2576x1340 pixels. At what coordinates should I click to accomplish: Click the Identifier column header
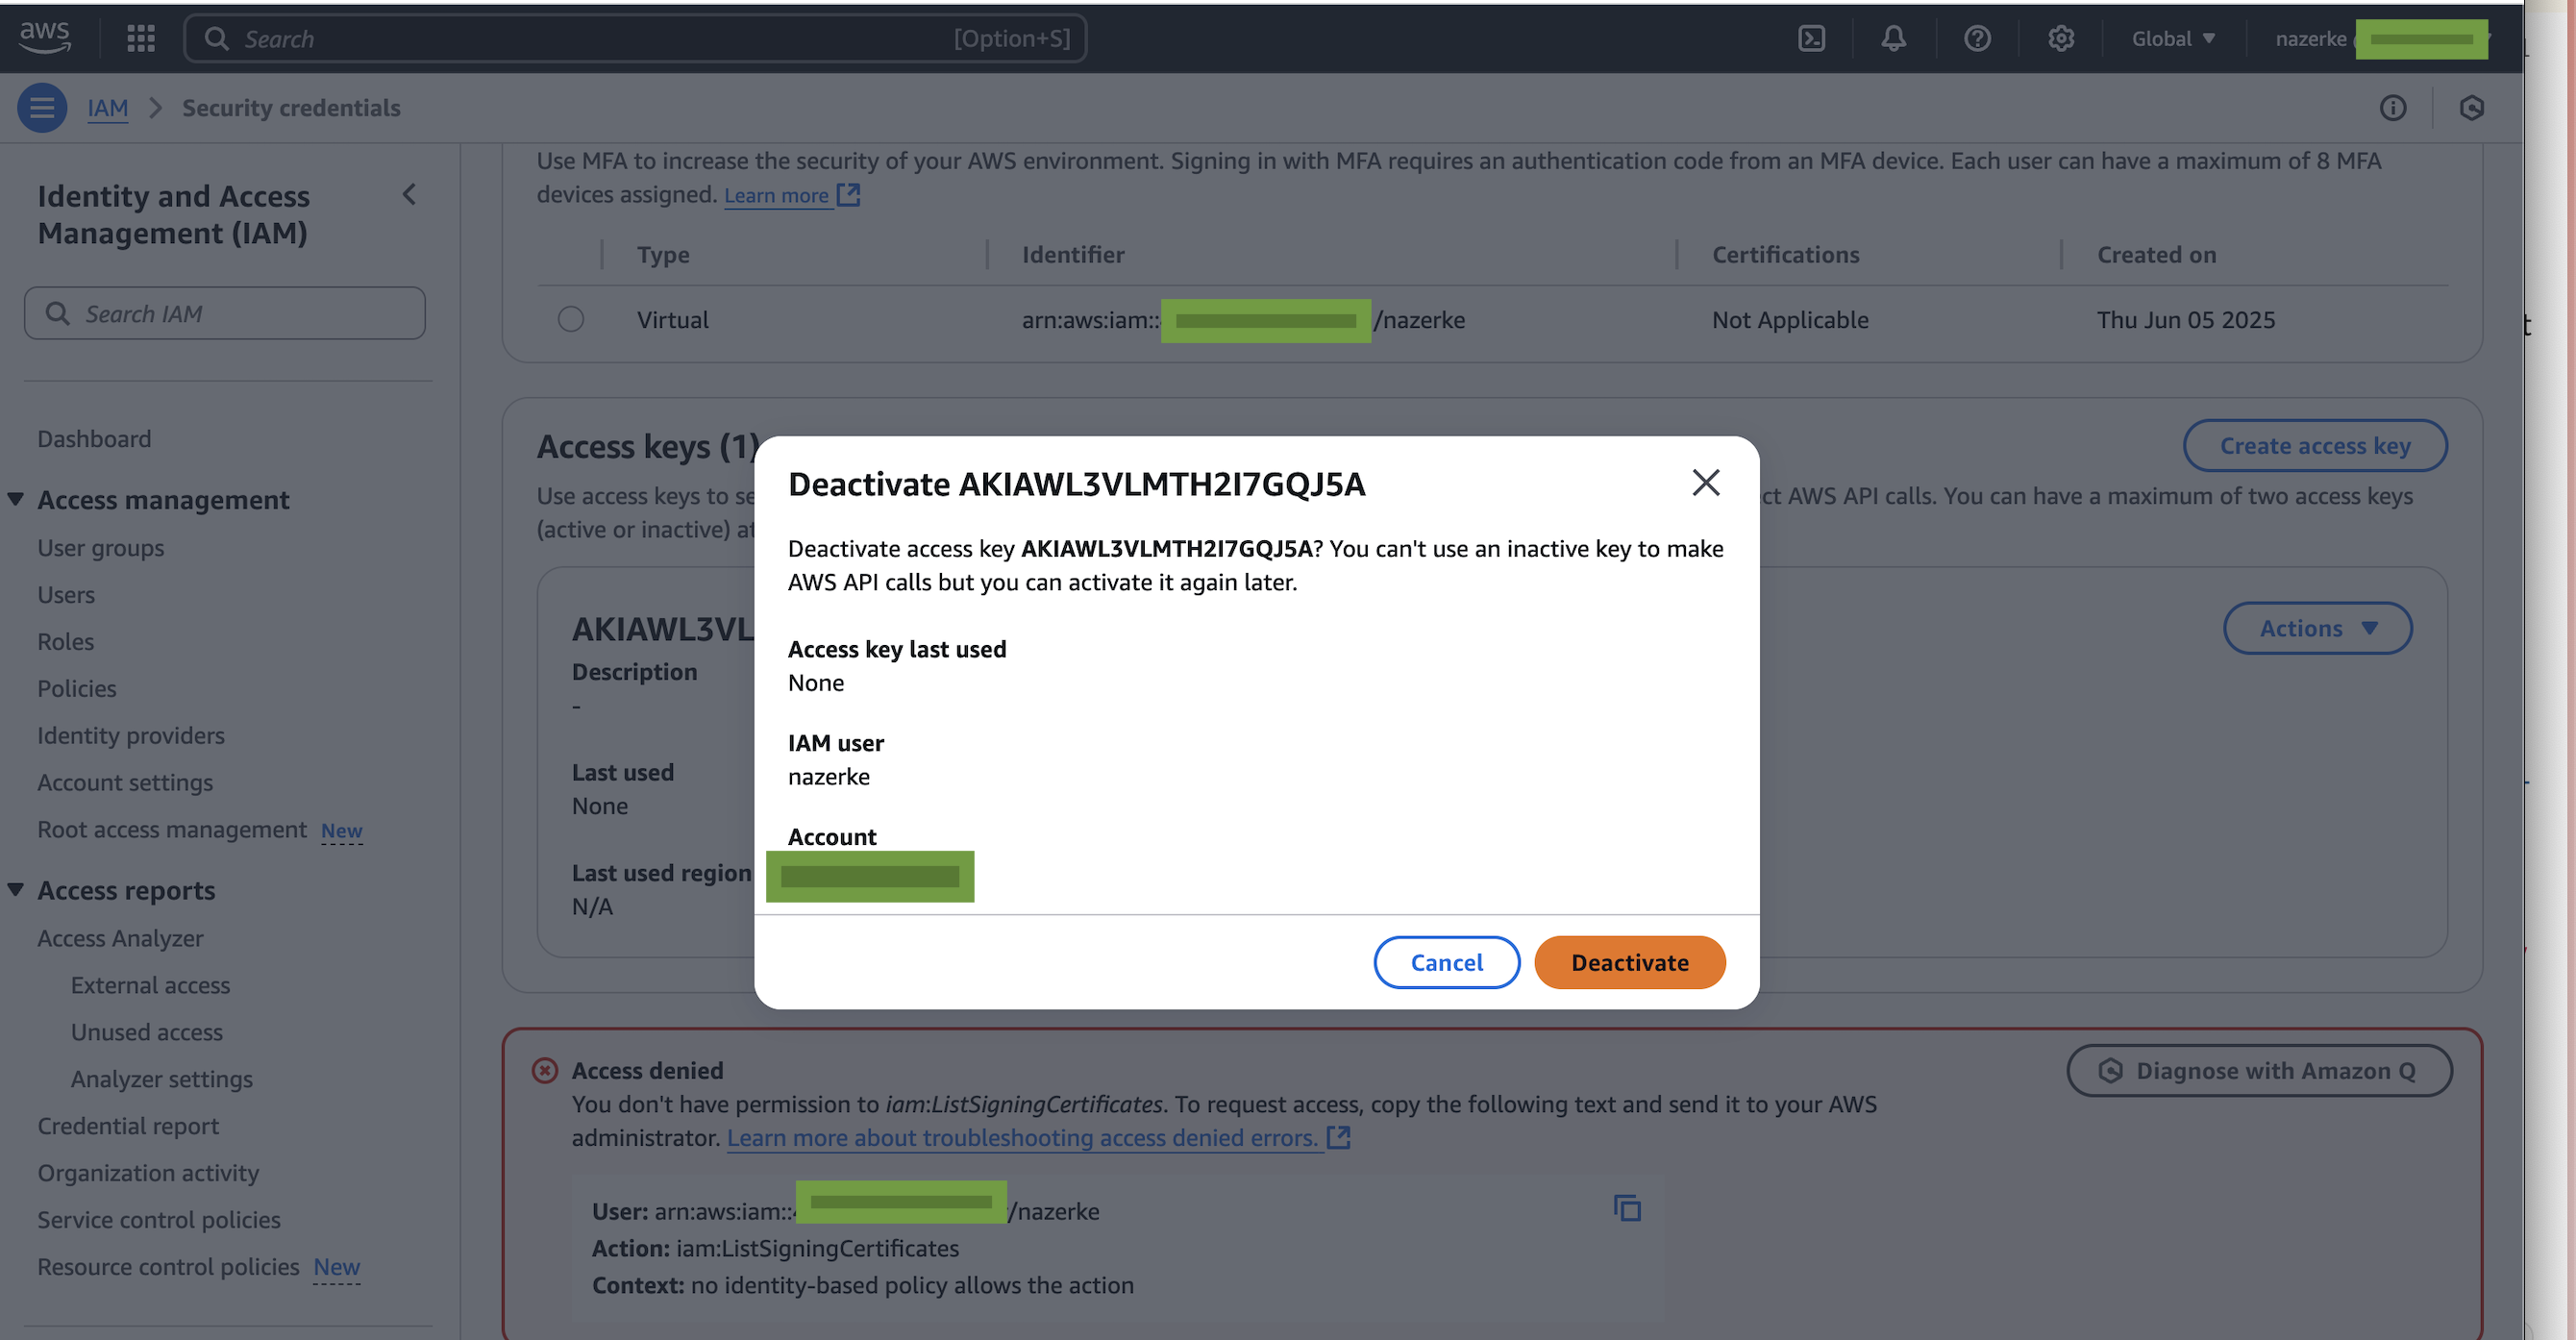[1073, 254]
